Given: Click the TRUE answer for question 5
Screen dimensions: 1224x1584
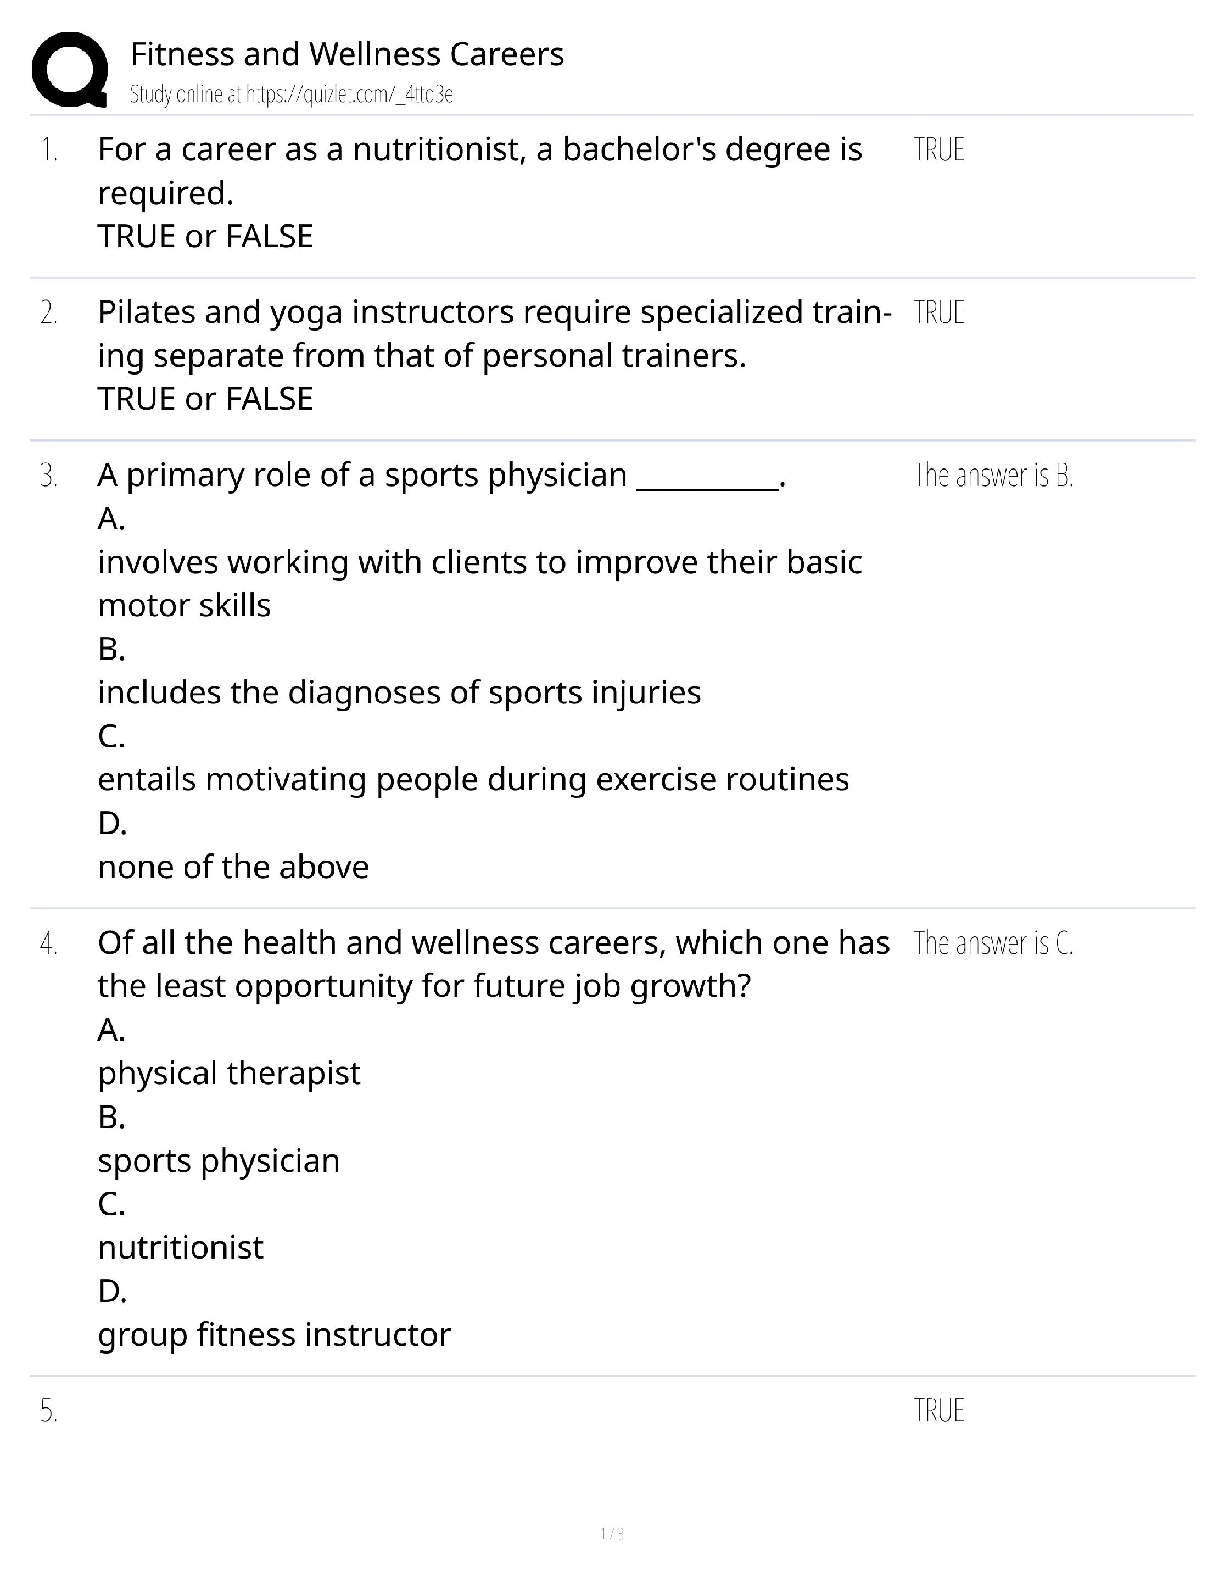Looking at the screenshot, I should point(939,1411).
